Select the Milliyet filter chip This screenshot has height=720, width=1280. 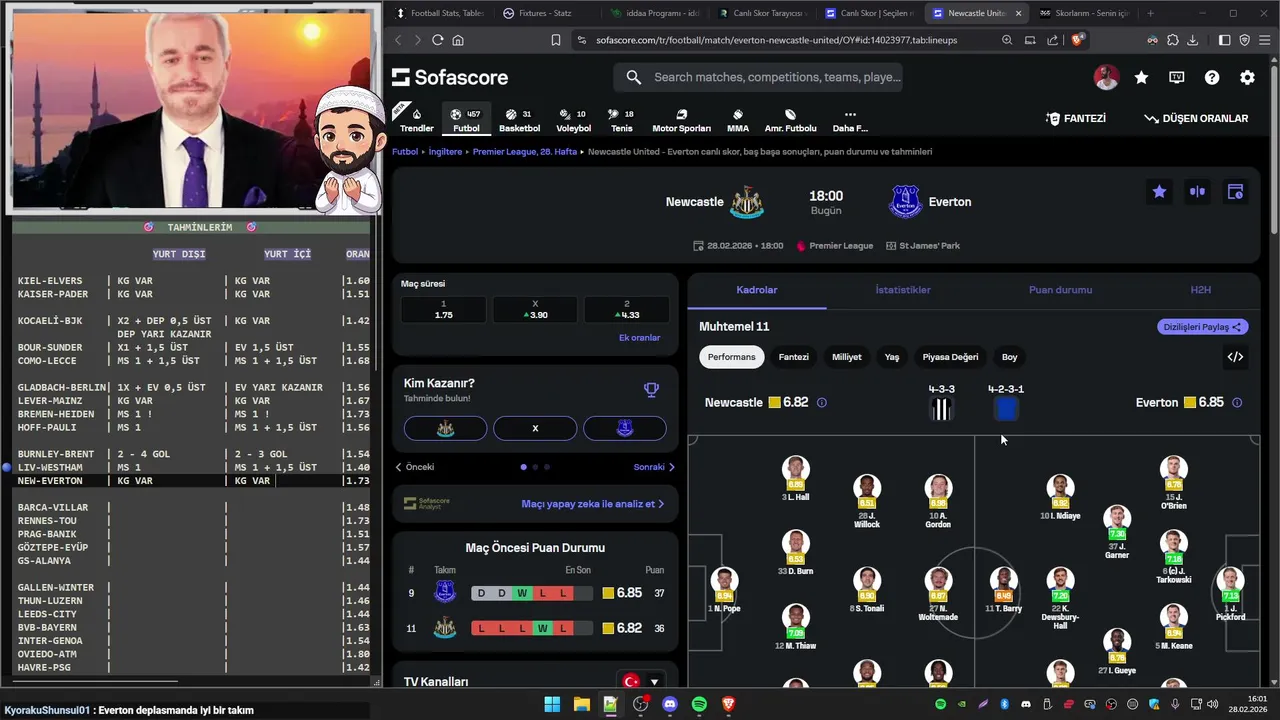(847, 357)
